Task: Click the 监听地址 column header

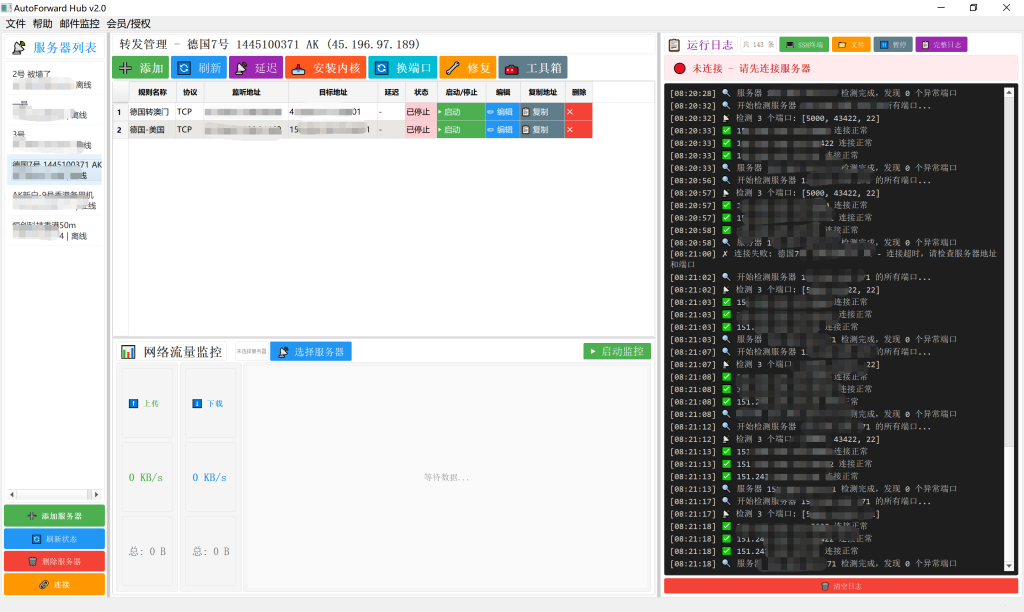Action: click(x=246, y=92)
